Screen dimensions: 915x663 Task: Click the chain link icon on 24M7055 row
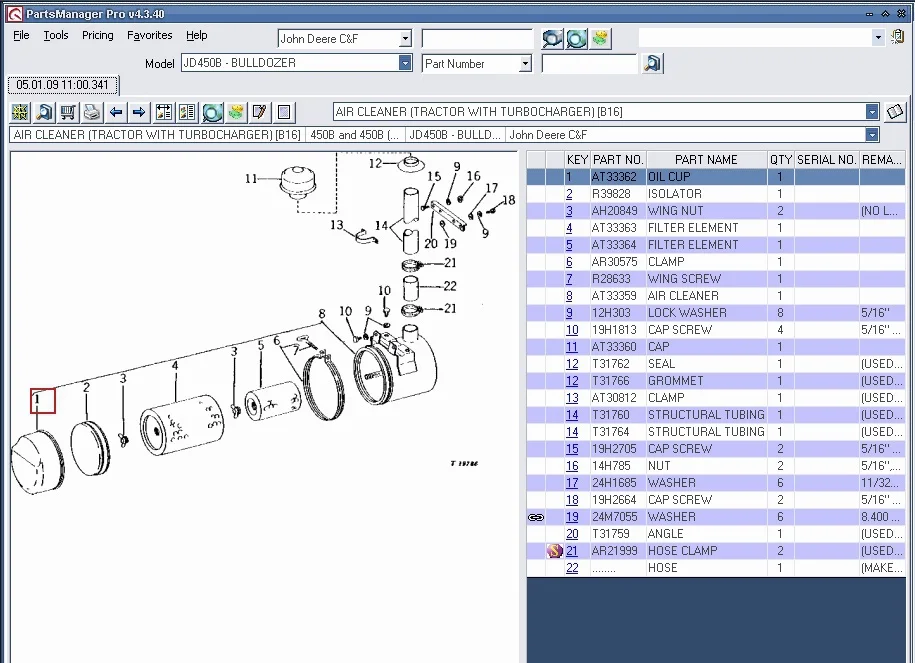click(536, 517)
